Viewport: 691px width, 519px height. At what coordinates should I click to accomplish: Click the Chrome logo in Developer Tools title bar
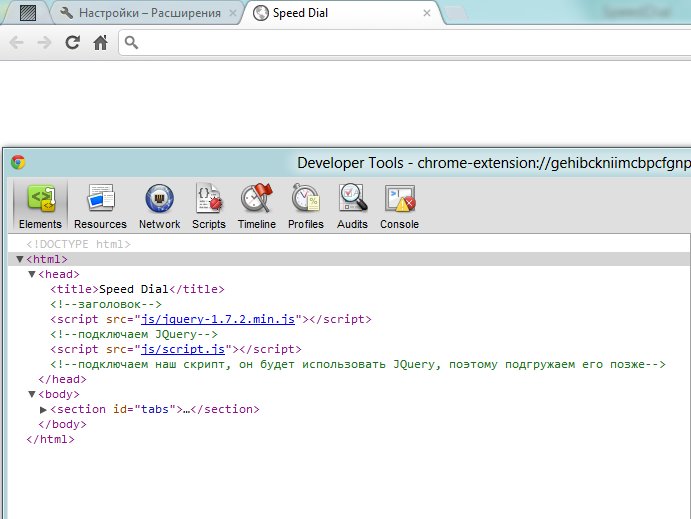point(18,162)
